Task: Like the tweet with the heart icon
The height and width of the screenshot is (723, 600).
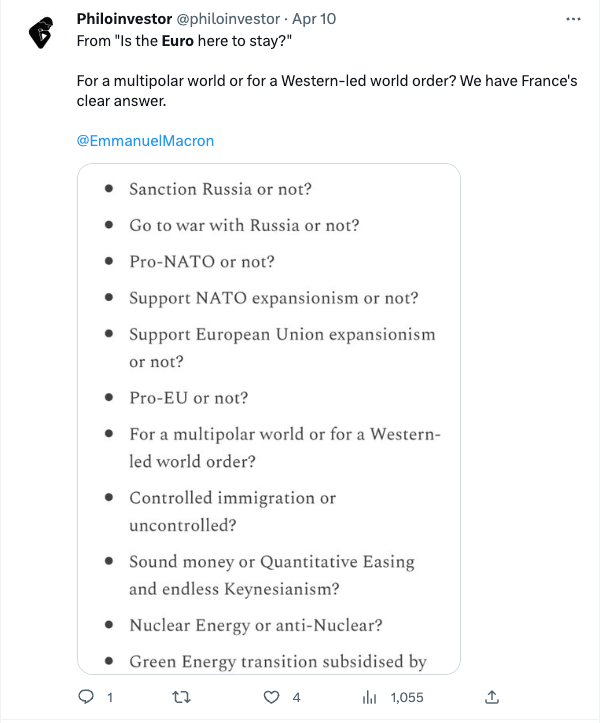Action: (272, 697)
